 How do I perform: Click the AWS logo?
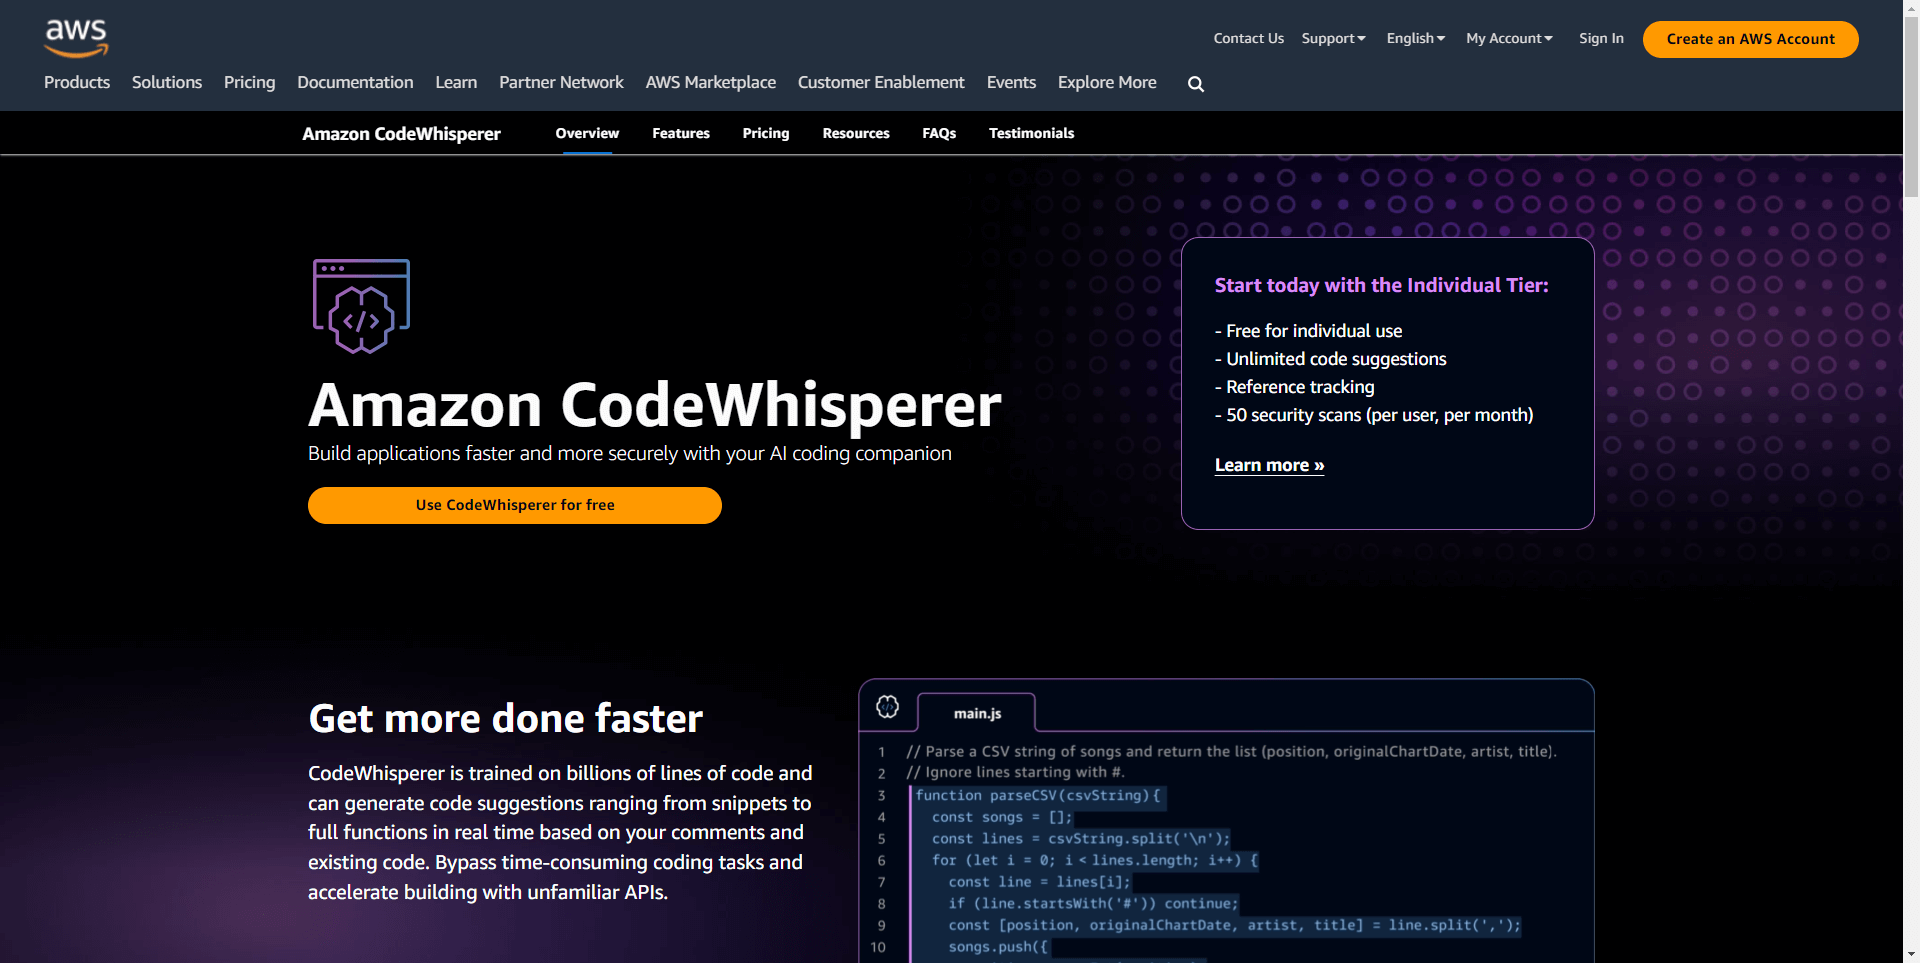click(76, 38)
